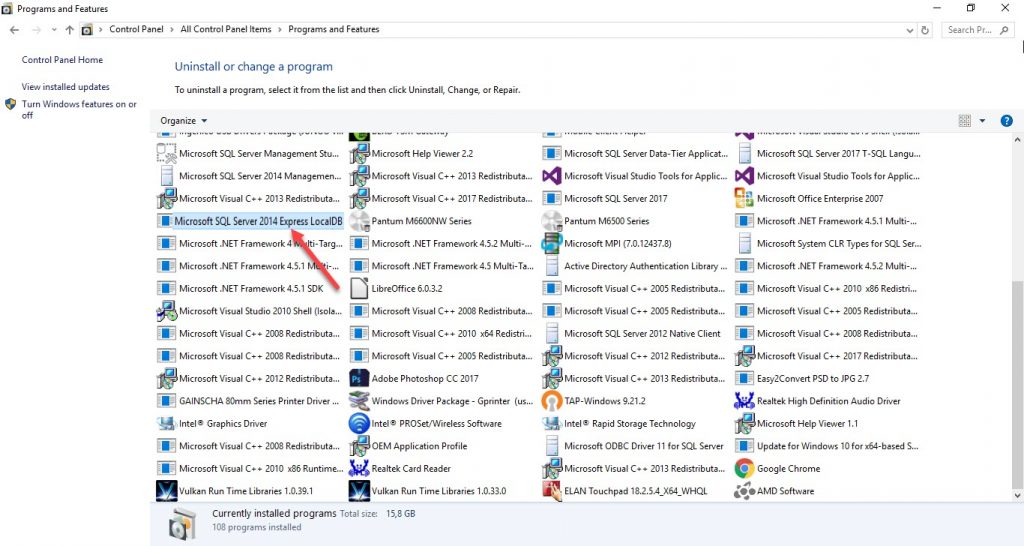Image resolution: width=1024 pixels, height=546 pixels.
Task: Expand the view options dropdown arrow
Action: click(x=982, y=121)
